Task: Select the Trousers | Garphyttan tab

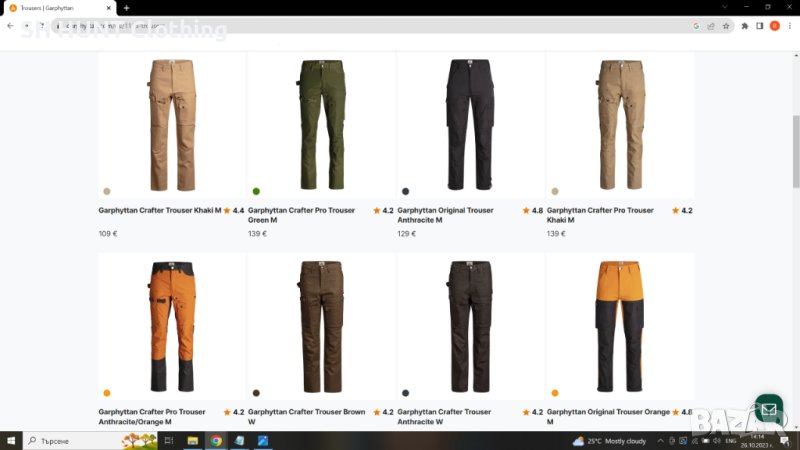Action: click(50, 7)
